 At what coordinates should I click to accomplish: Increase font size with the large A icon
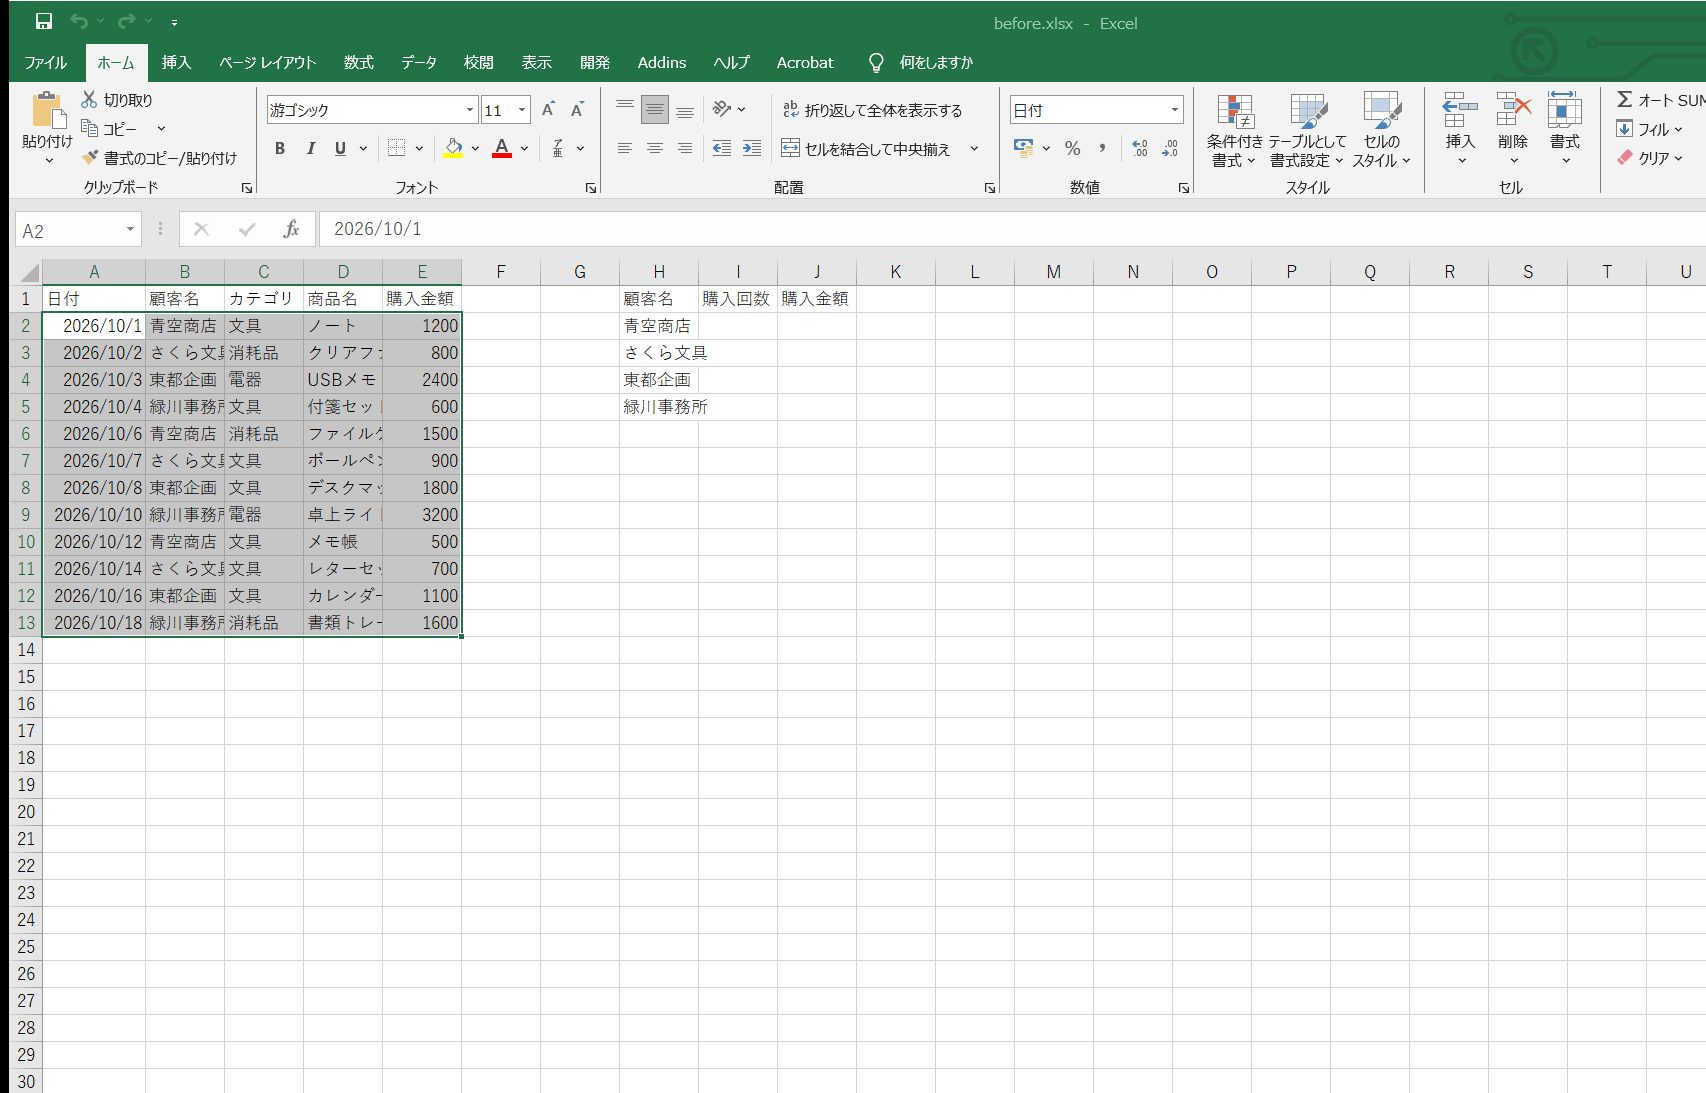point(548,109)
